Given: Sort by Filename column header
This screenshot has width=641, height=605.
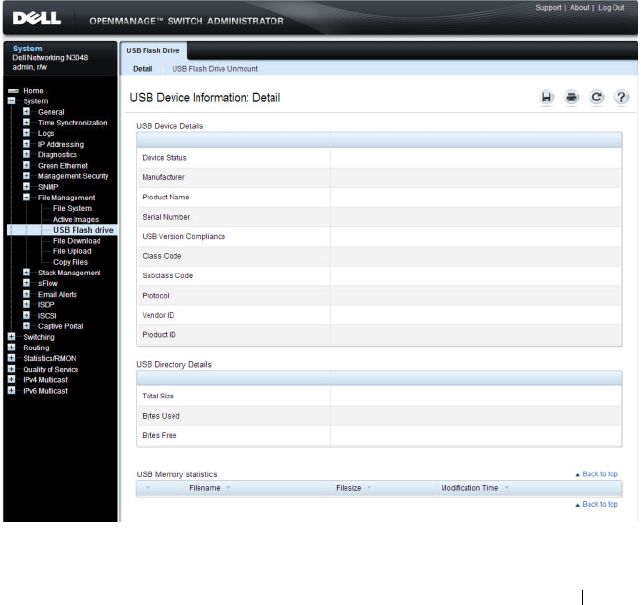Looking at the screenshot, I should click(x=205, y=488).
